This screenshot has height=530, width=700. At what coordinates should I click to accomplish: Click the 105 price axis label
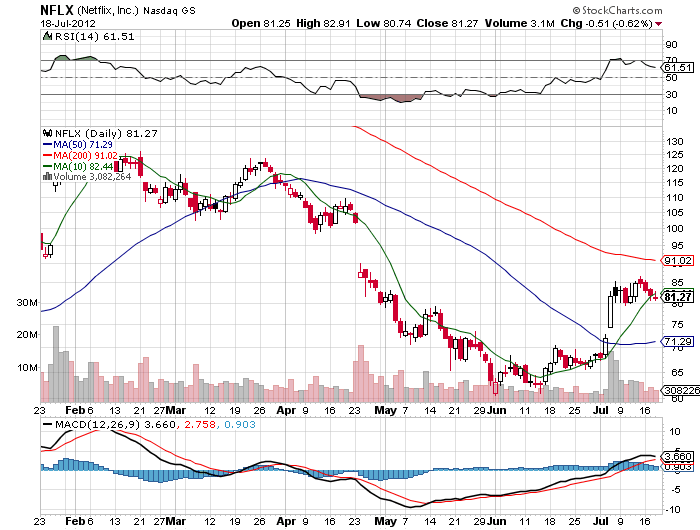coord(675,213)
